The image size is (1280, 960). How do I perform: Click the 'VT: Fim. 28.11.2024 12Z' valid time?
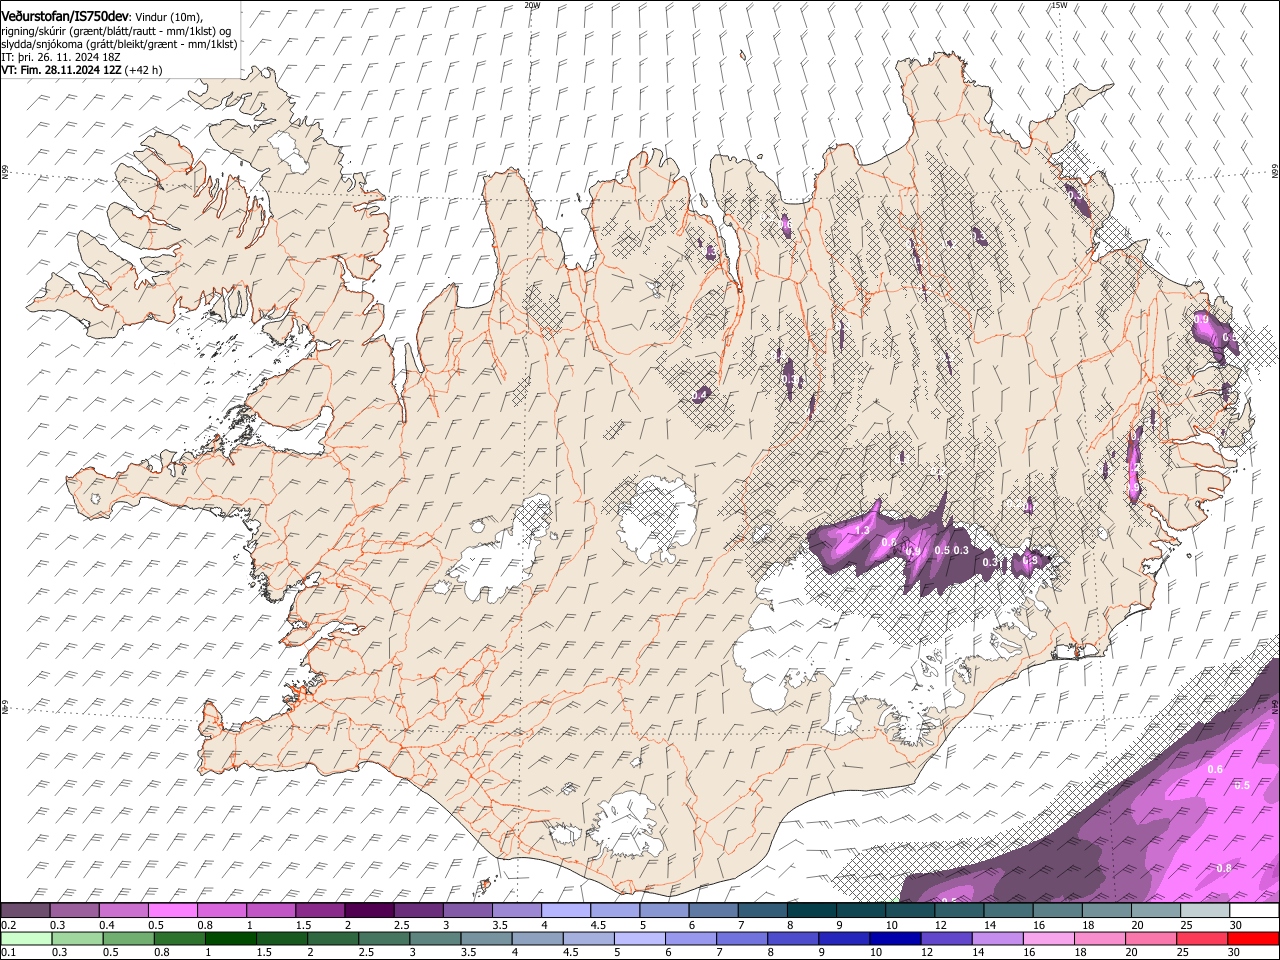(x=62, y=70)
